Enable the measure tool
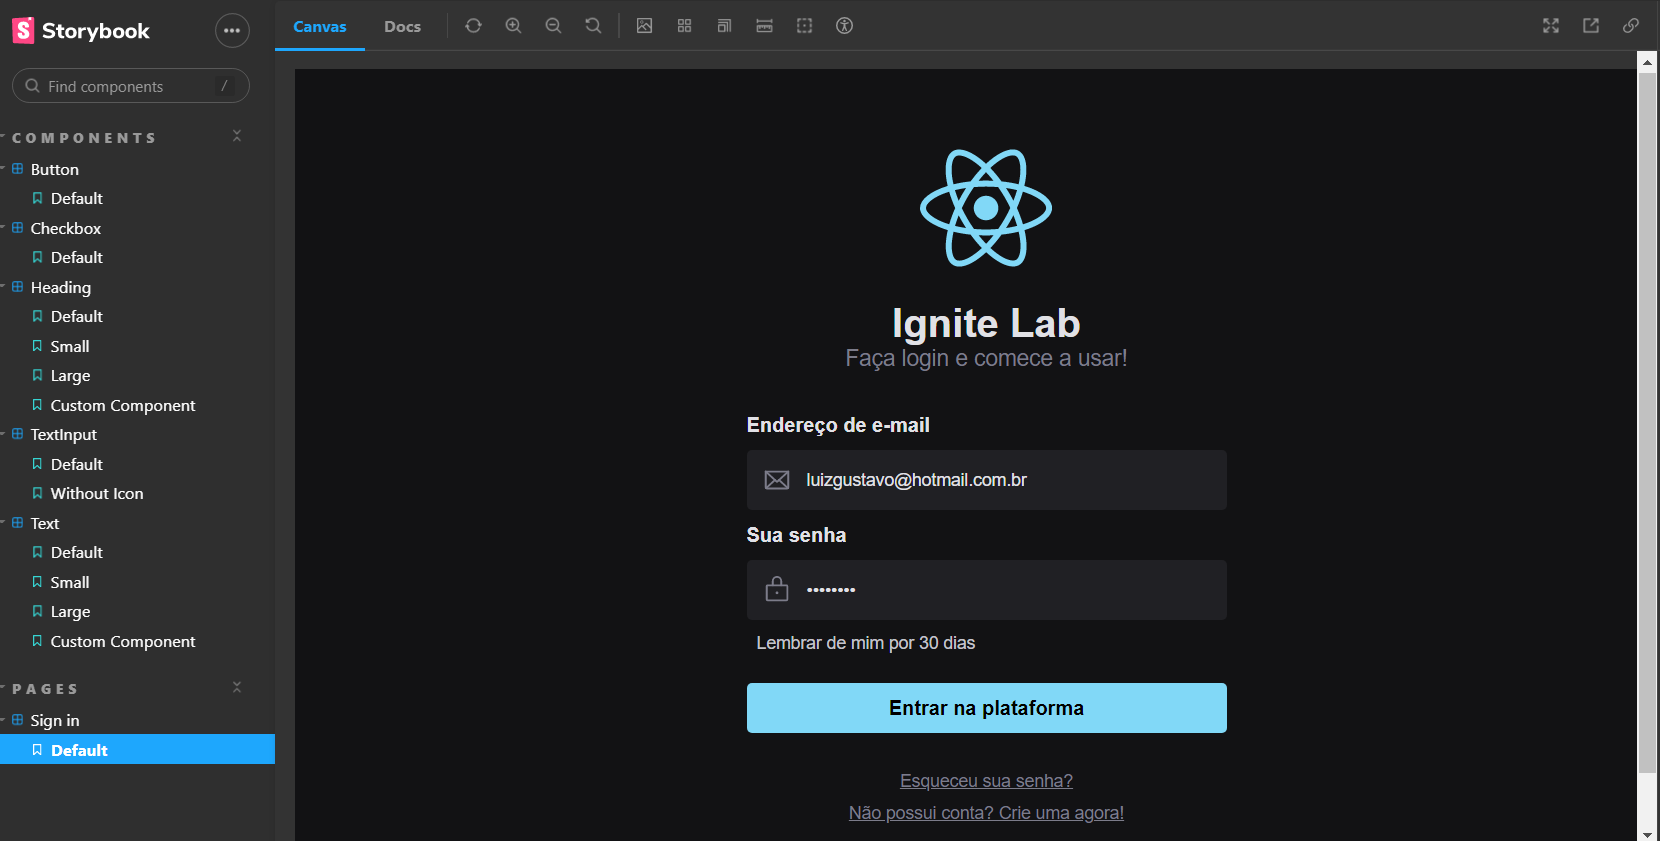 [x=764, y=26]
